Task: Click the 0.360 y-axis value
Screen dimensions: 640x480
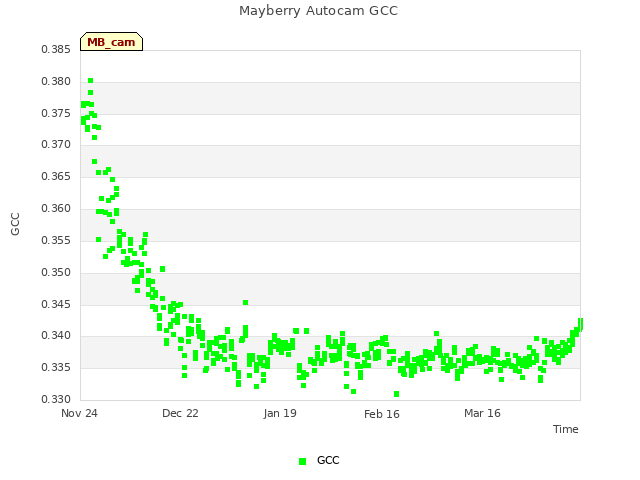Action: (56, 209)
